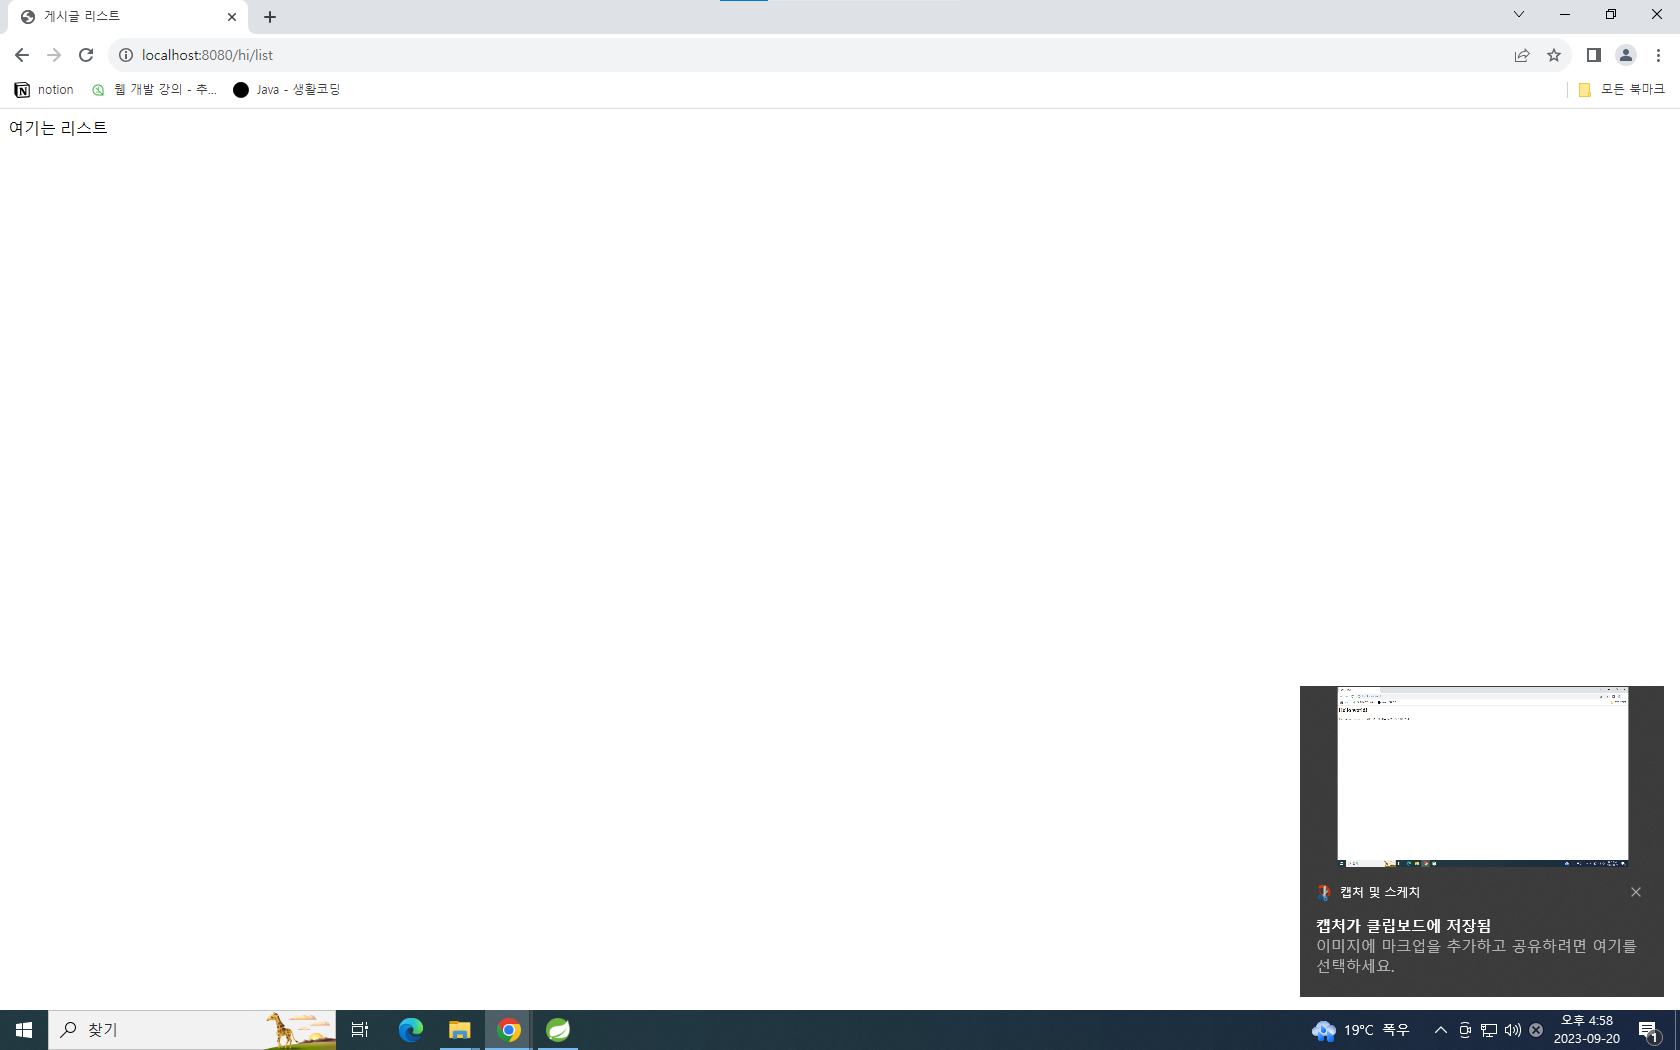The width and height of the screenshot is (1680, 1050).
Task: Select the 게시글 리스트 tab
Action: [128, 17]
